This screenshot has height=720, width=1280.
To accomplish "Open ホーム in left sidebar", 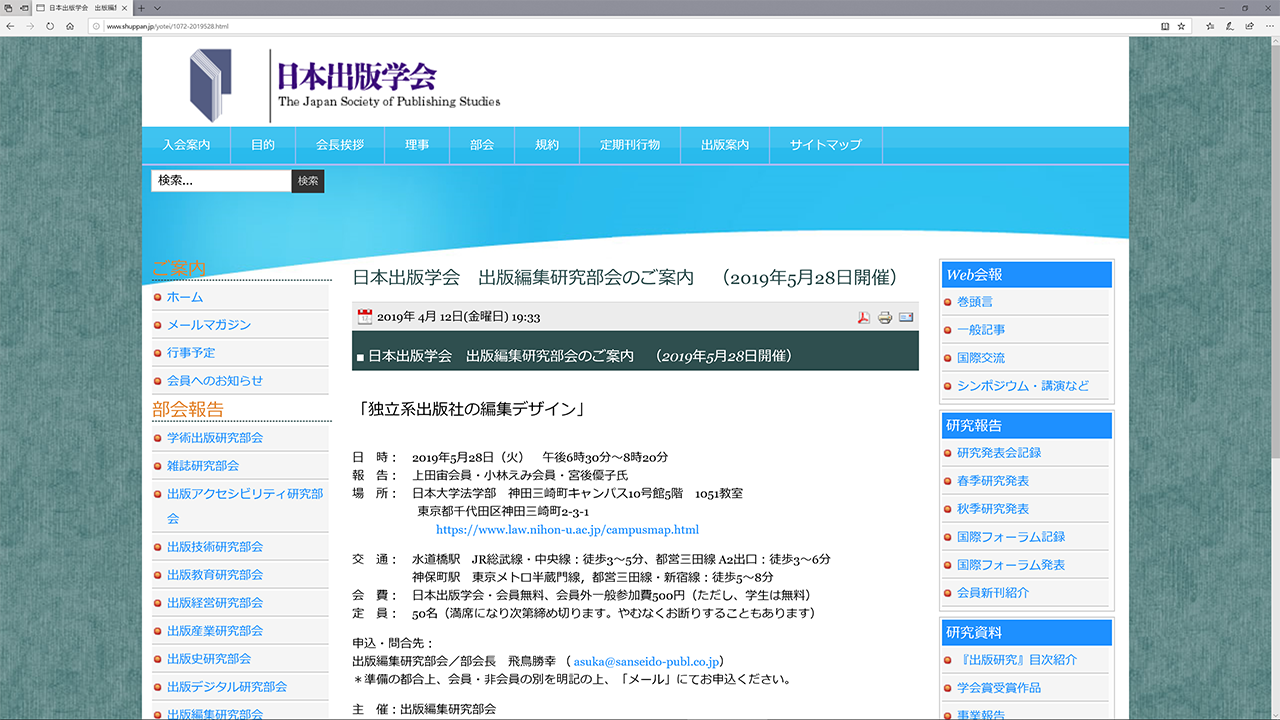I will pos(185,297).
